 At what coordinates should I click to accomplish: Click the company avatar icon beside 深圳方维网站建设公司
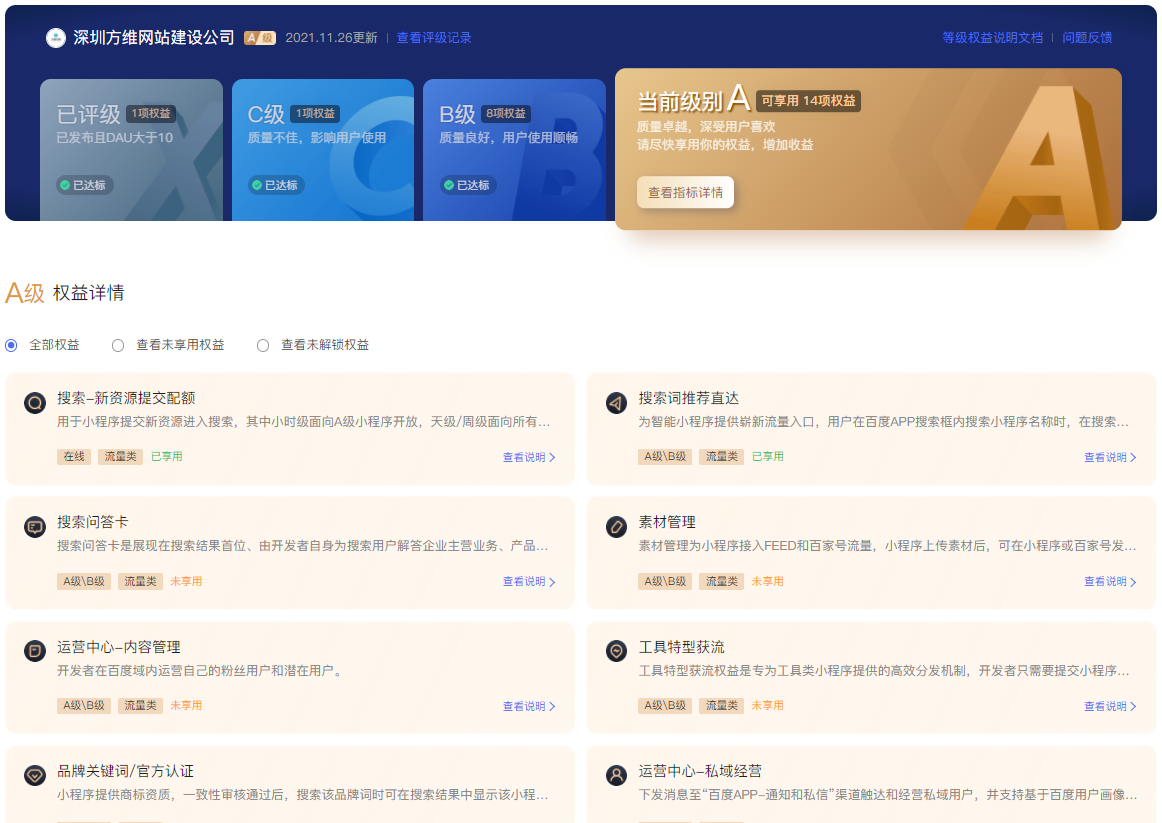[56, 38]
